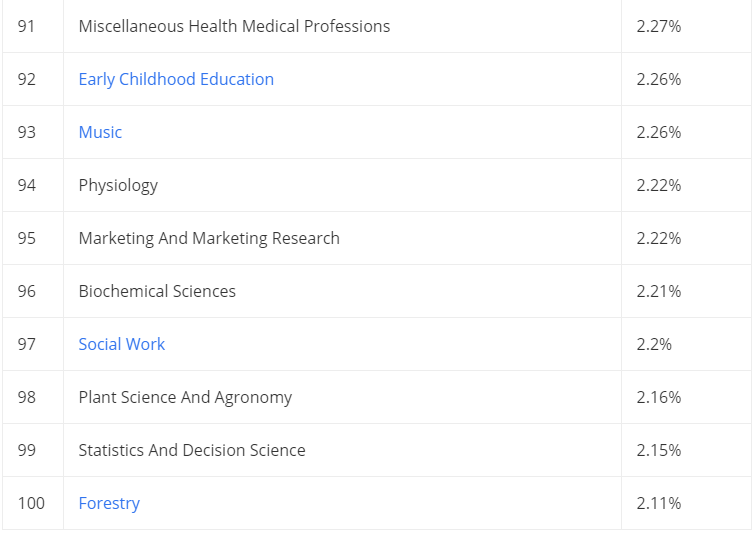Click the 2.16% percentage value
The width and height of the screenshot is (754, 533).
pos(659,397)
